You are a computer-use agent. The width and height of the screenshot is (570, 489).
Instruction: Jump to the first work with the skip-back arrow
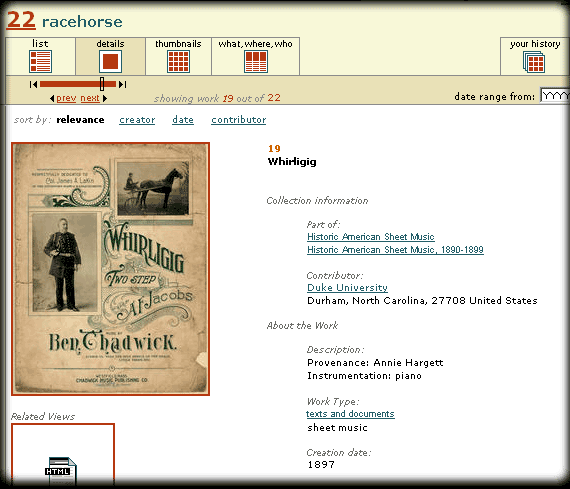coord(33,85)
